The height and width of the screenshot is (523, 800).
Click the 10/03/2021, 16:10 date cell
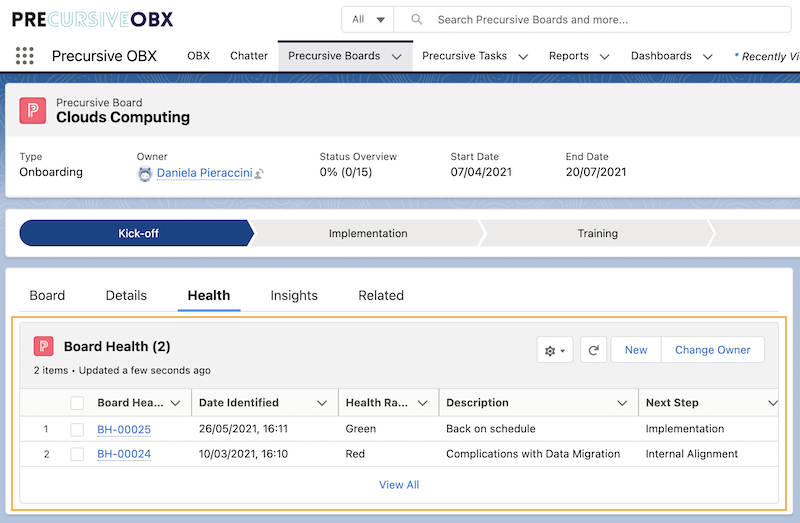243,454
